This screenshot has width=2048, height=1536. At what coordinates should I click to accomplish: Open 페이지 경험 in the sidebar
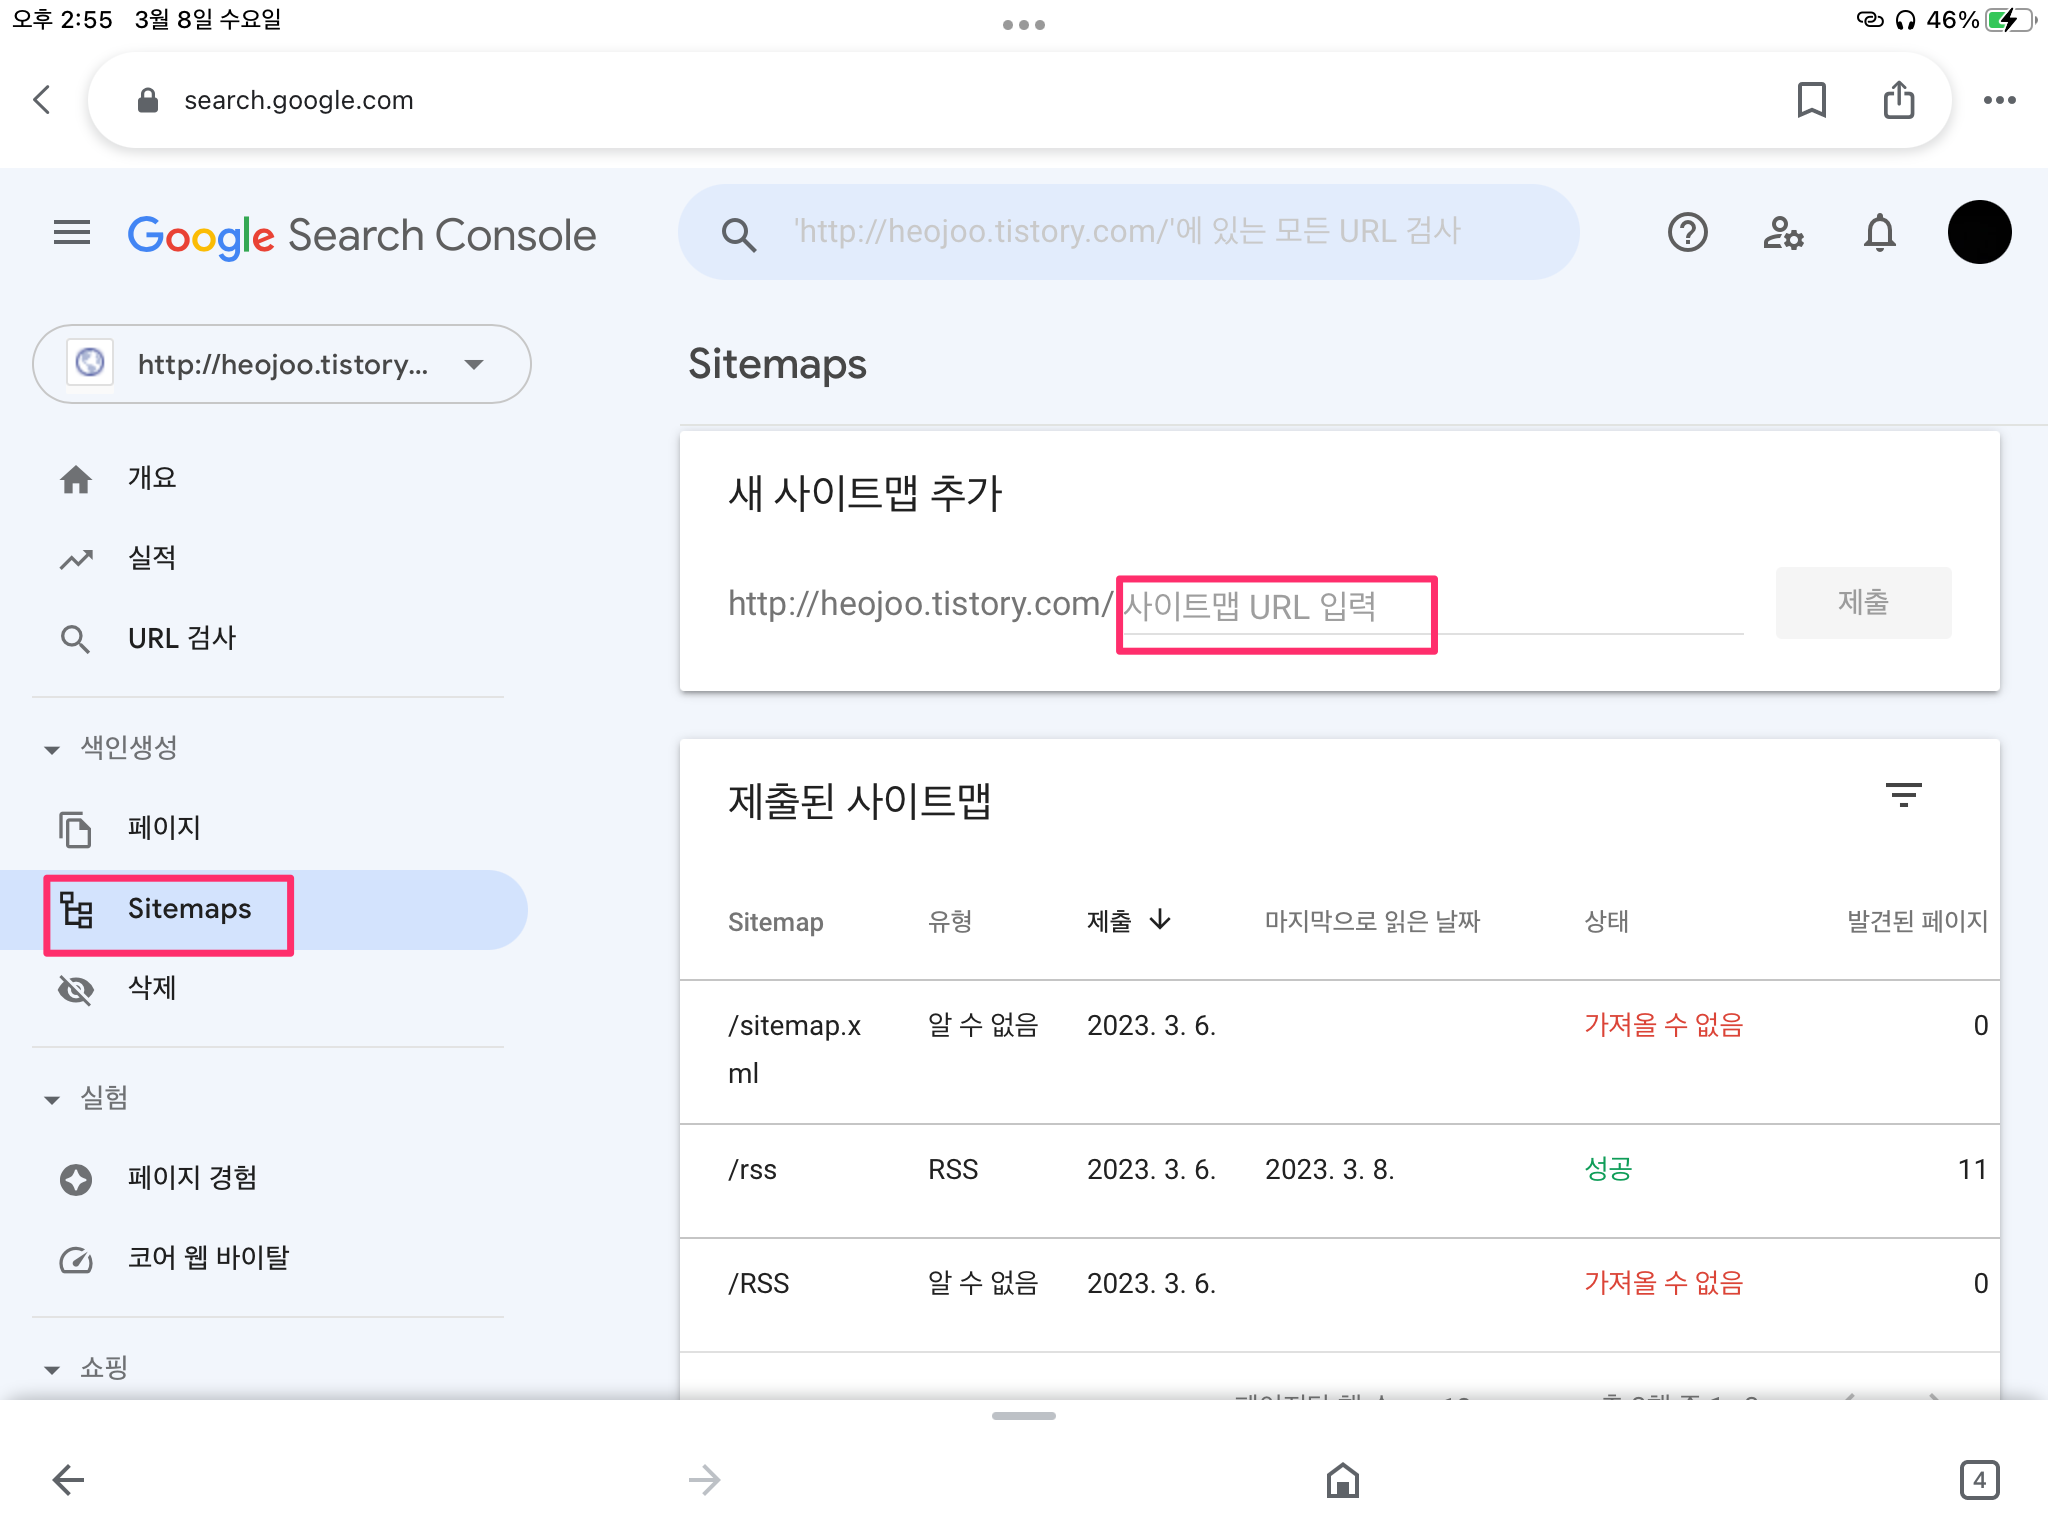[192, 1178]
